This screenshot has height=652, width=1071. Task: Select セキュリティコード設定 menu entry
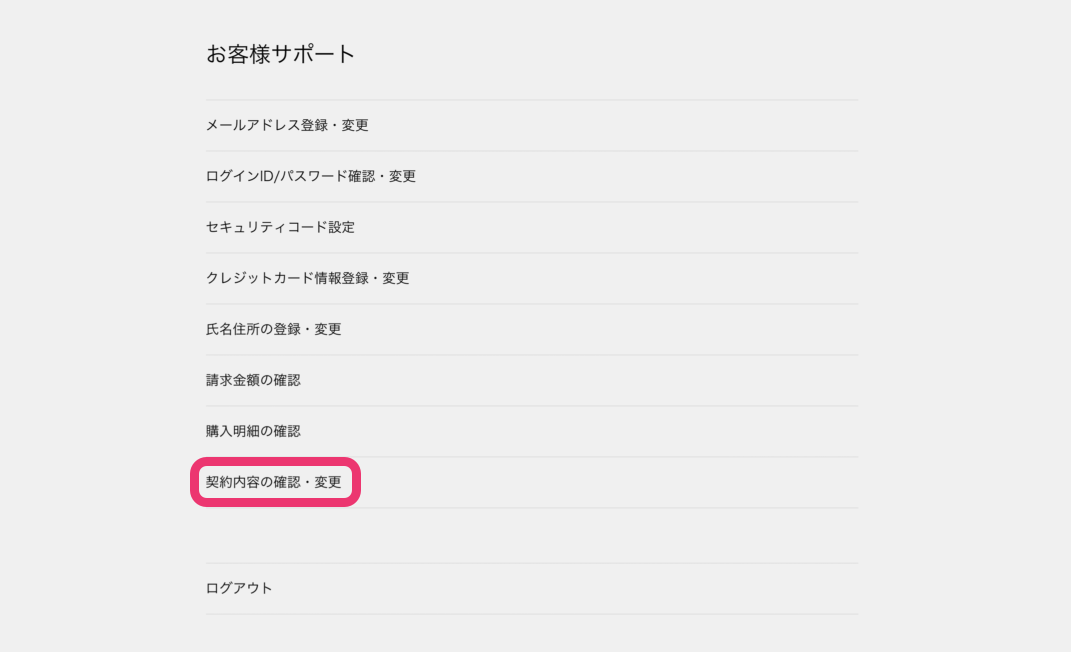click(x=280, y=227)
